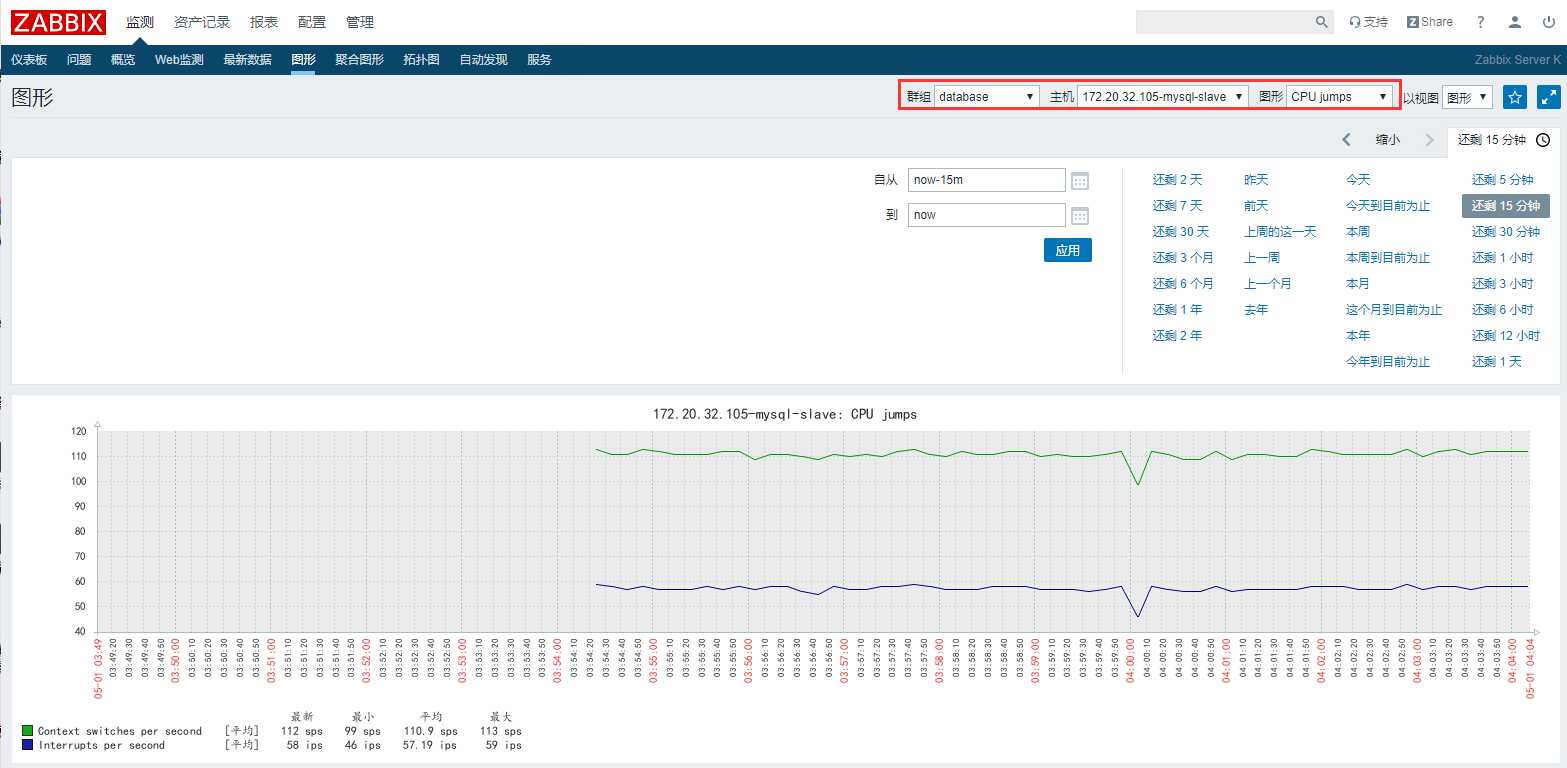Add graph to favorites star
The width and height of the screenshot is (1567, 768).
tap(1515, 97)
